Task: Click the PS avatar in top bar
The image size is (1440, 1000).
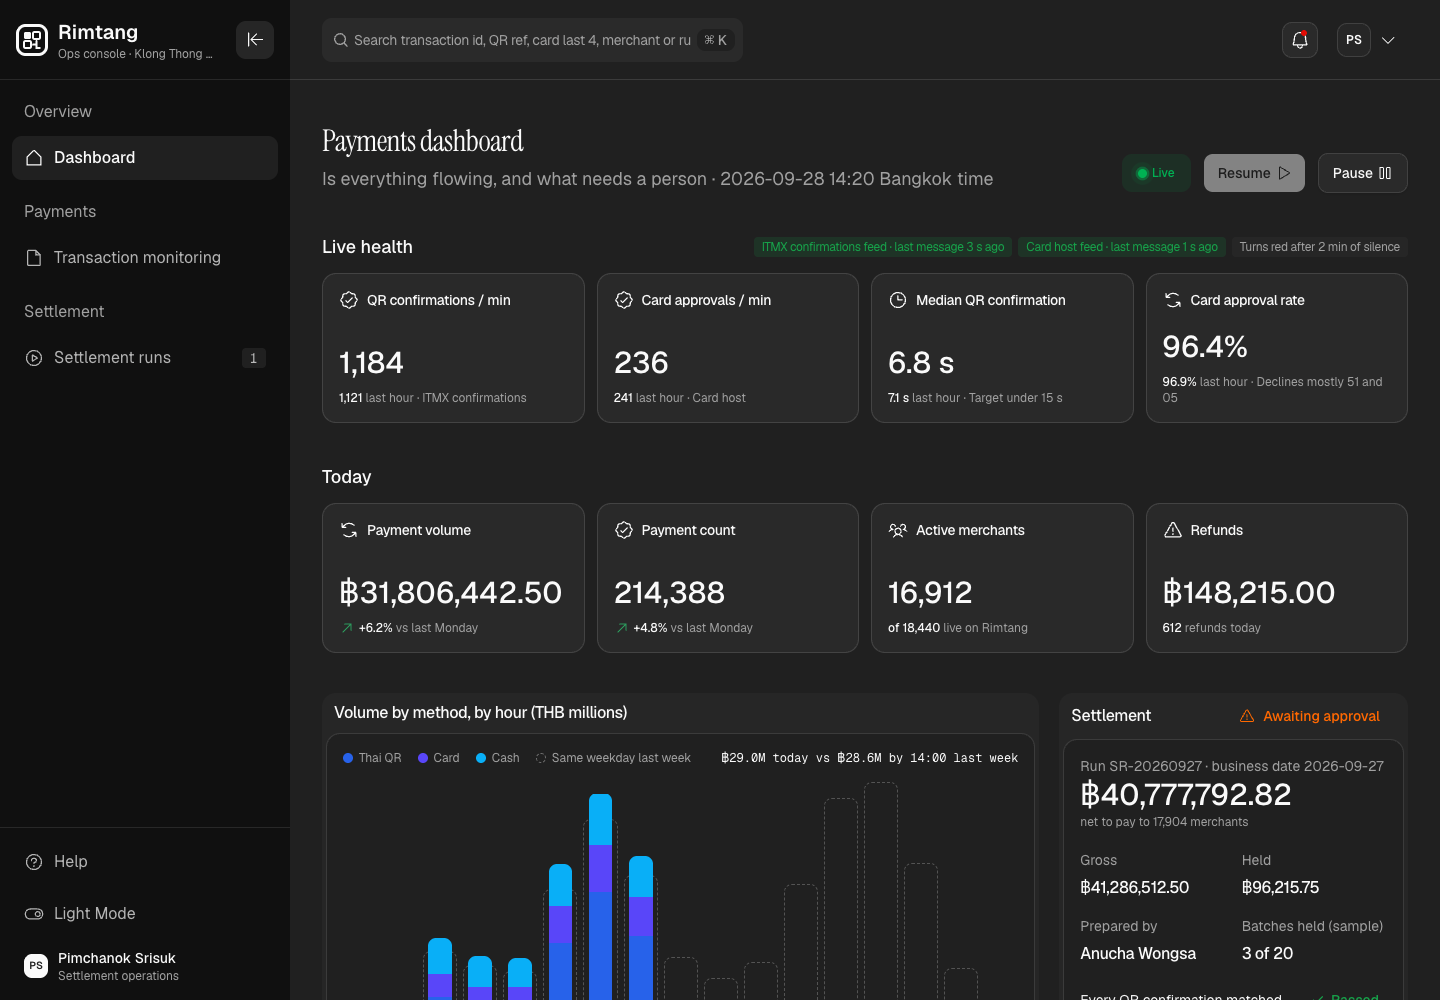Action: click(x=1354, y=40)
